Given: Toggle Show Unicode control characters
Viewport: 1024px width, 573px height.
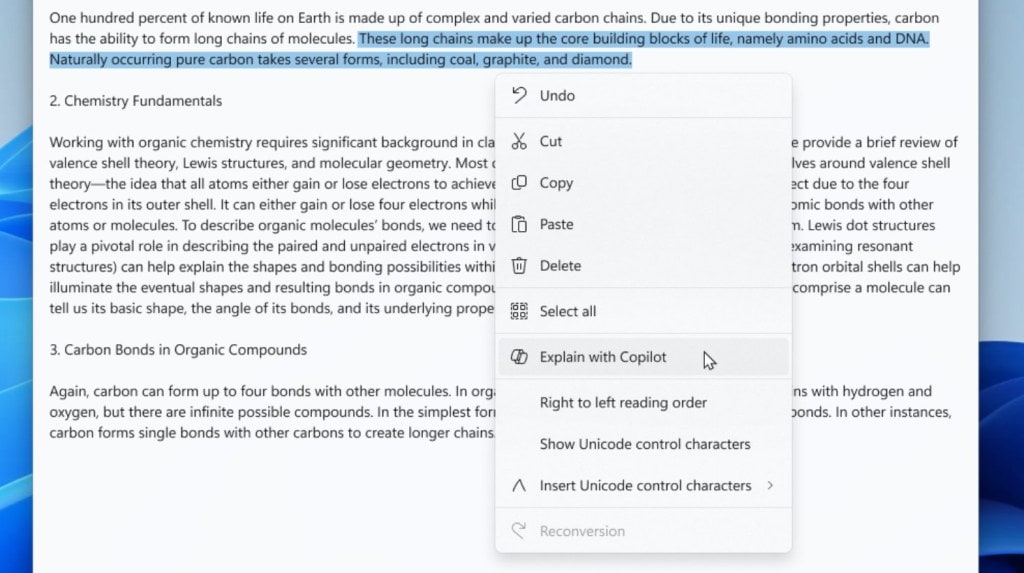Looking at the screenshot, I should coord(644,444).
